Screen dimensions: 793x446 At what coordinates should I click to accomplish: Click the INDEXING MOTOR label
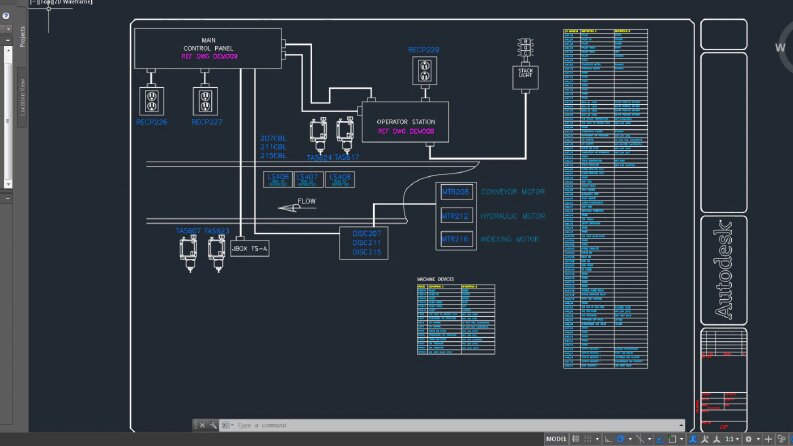tap(510, 239)
